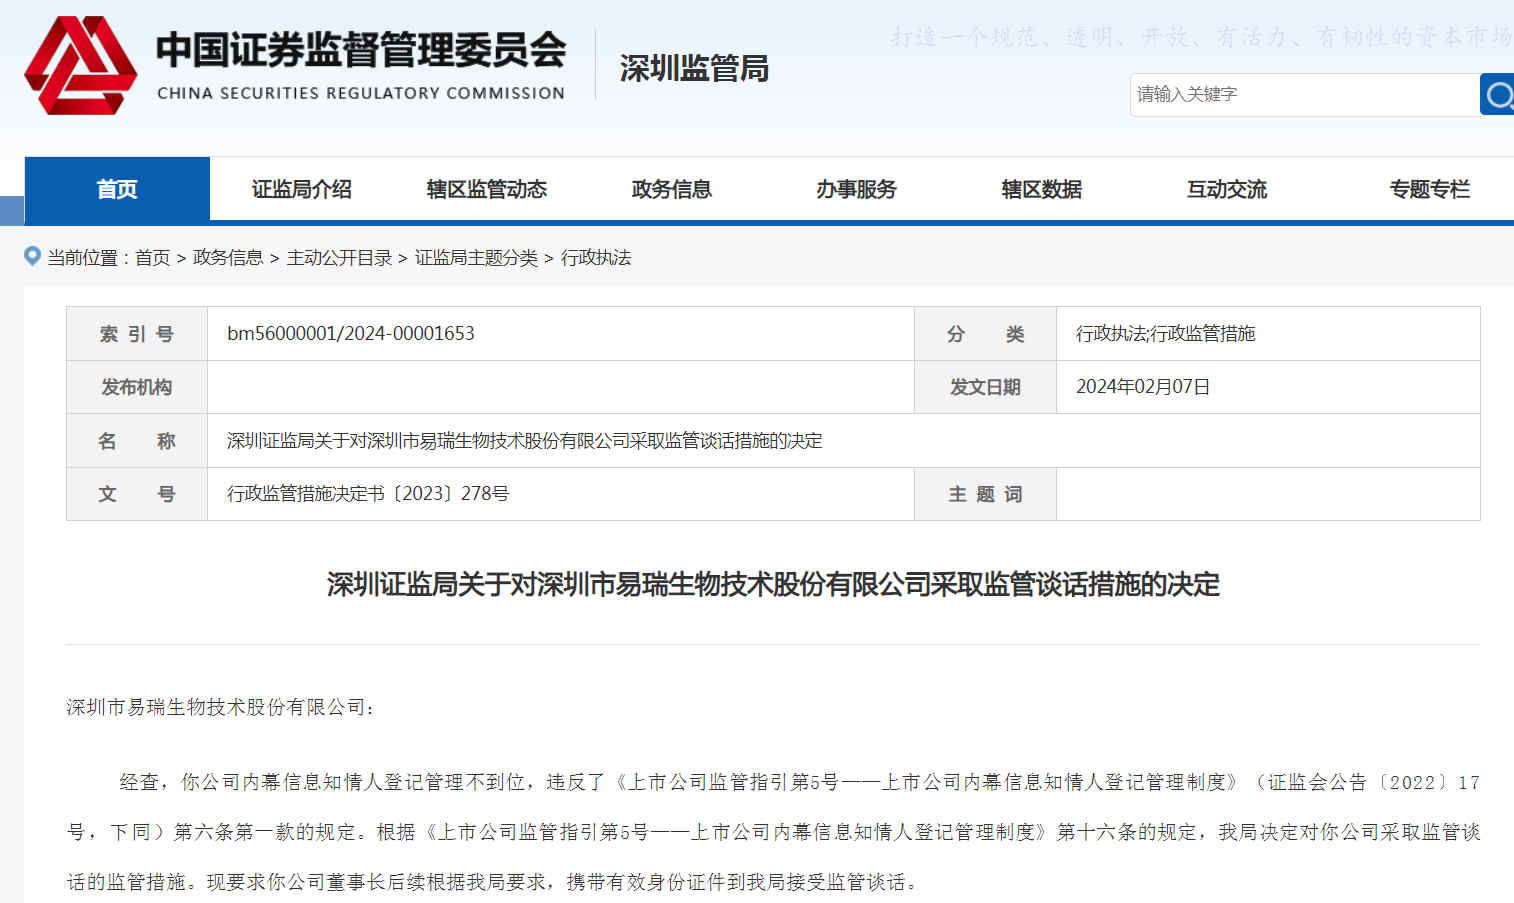Click the paragraph line starting with 经查
Viewport: 1514px width, 903px height.
pyautogui.click(x=799, y=782)
